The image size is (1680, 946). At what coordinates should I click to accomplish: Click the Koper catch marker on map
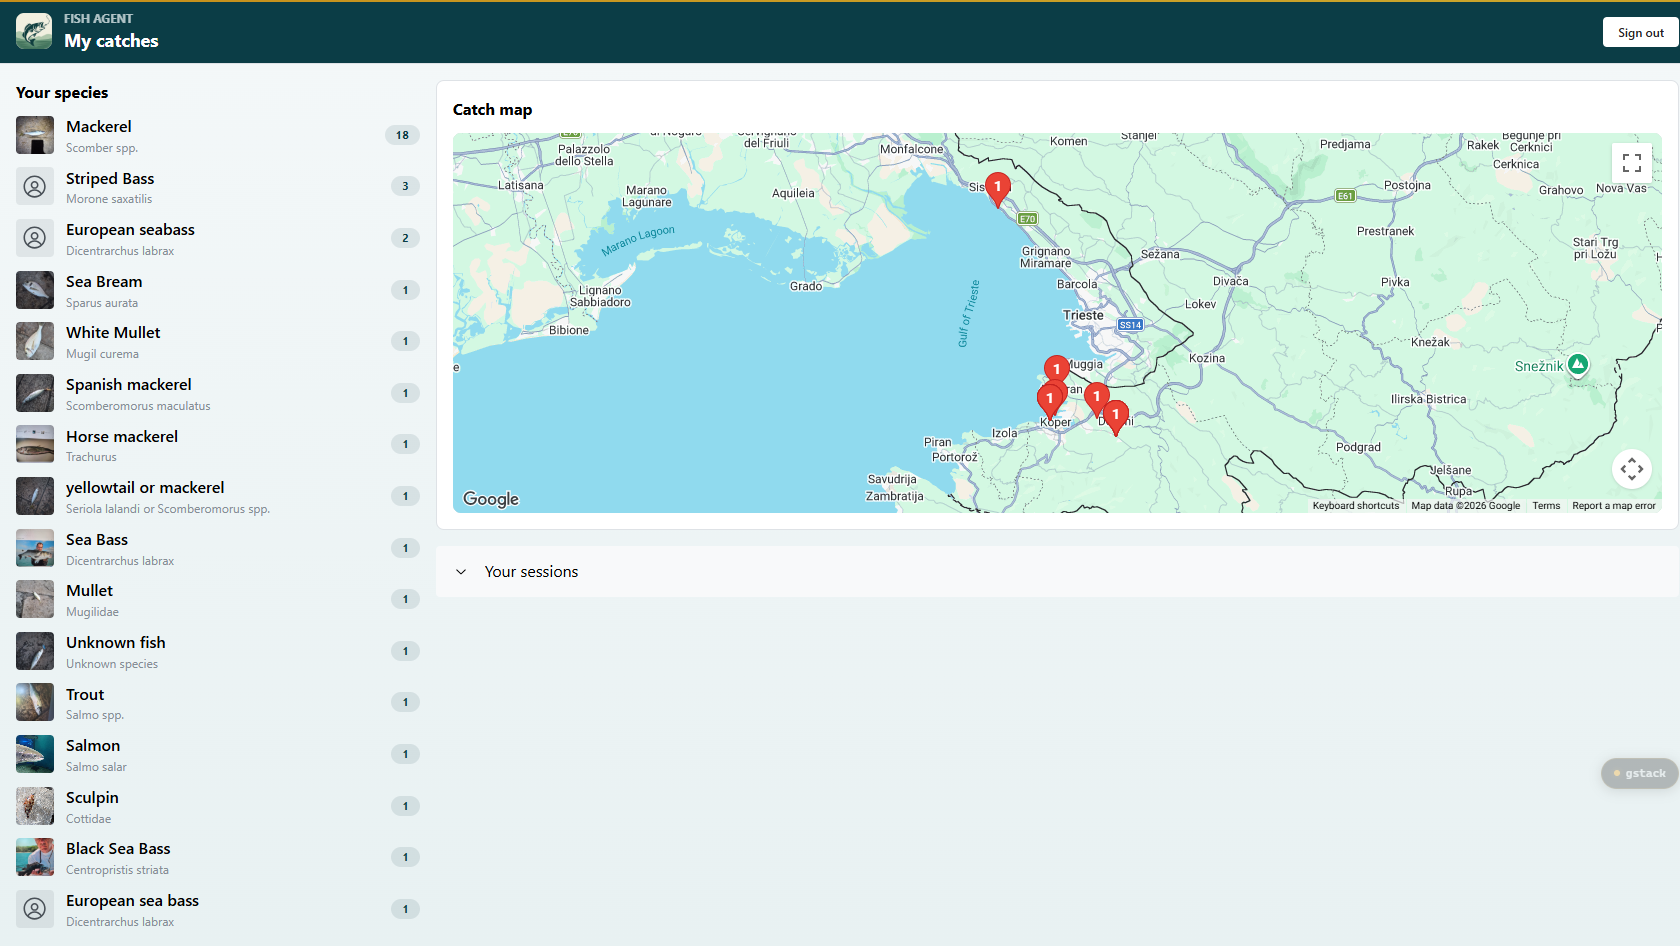(1049, 400)
